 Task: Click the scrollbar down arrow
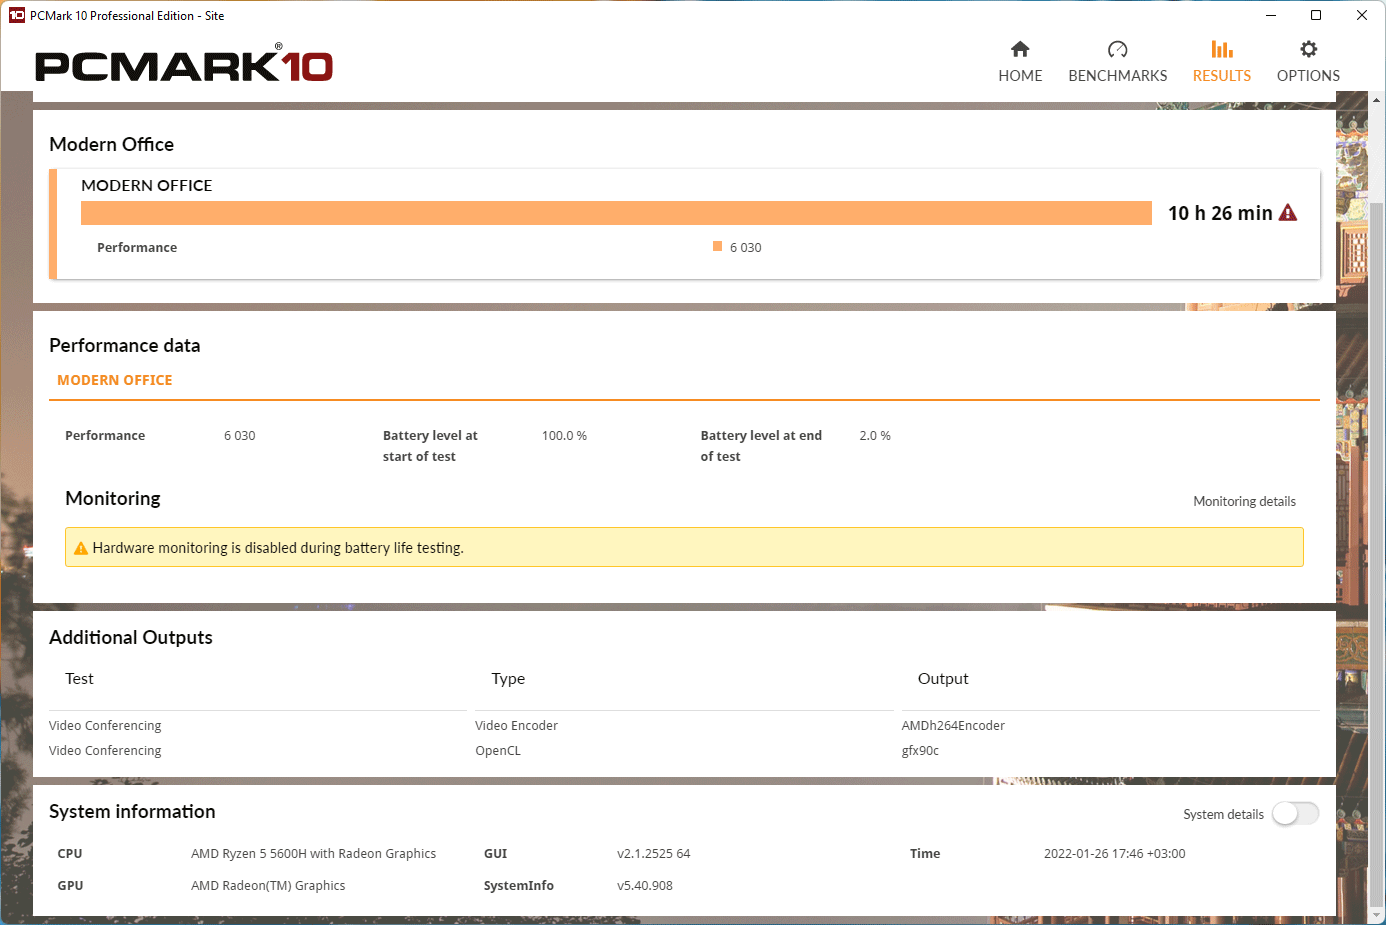pos(1376,914)
